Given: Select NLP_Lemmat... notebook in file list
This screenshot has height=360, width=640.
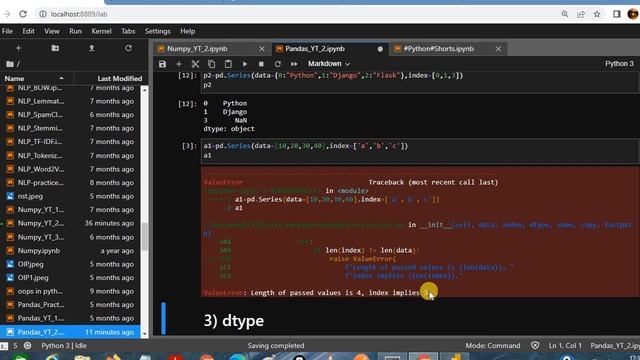Looking at the screenshot, I should point(70,101).
